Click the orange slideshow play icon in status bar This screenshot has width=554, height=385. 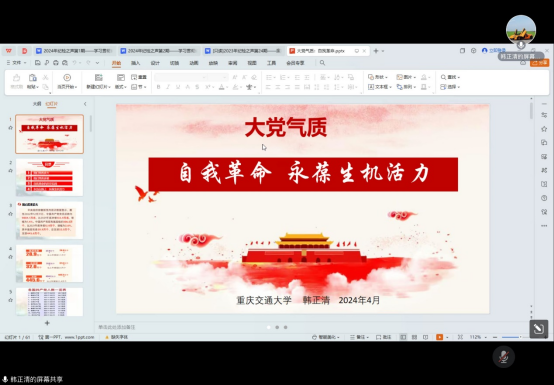(x=439, y=337)
